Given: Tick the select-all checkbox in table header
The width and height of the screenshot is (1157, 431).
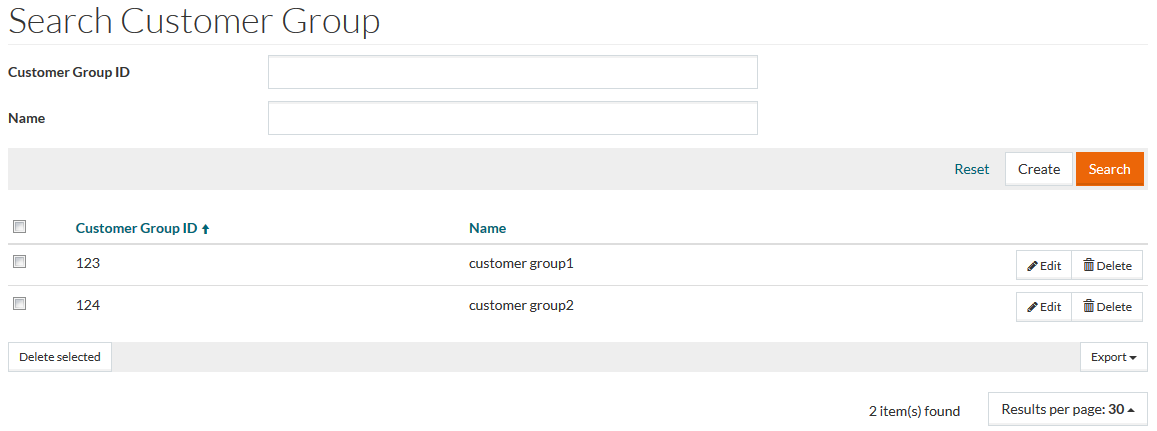Looking at the screenshot, I should coord(19,228).
